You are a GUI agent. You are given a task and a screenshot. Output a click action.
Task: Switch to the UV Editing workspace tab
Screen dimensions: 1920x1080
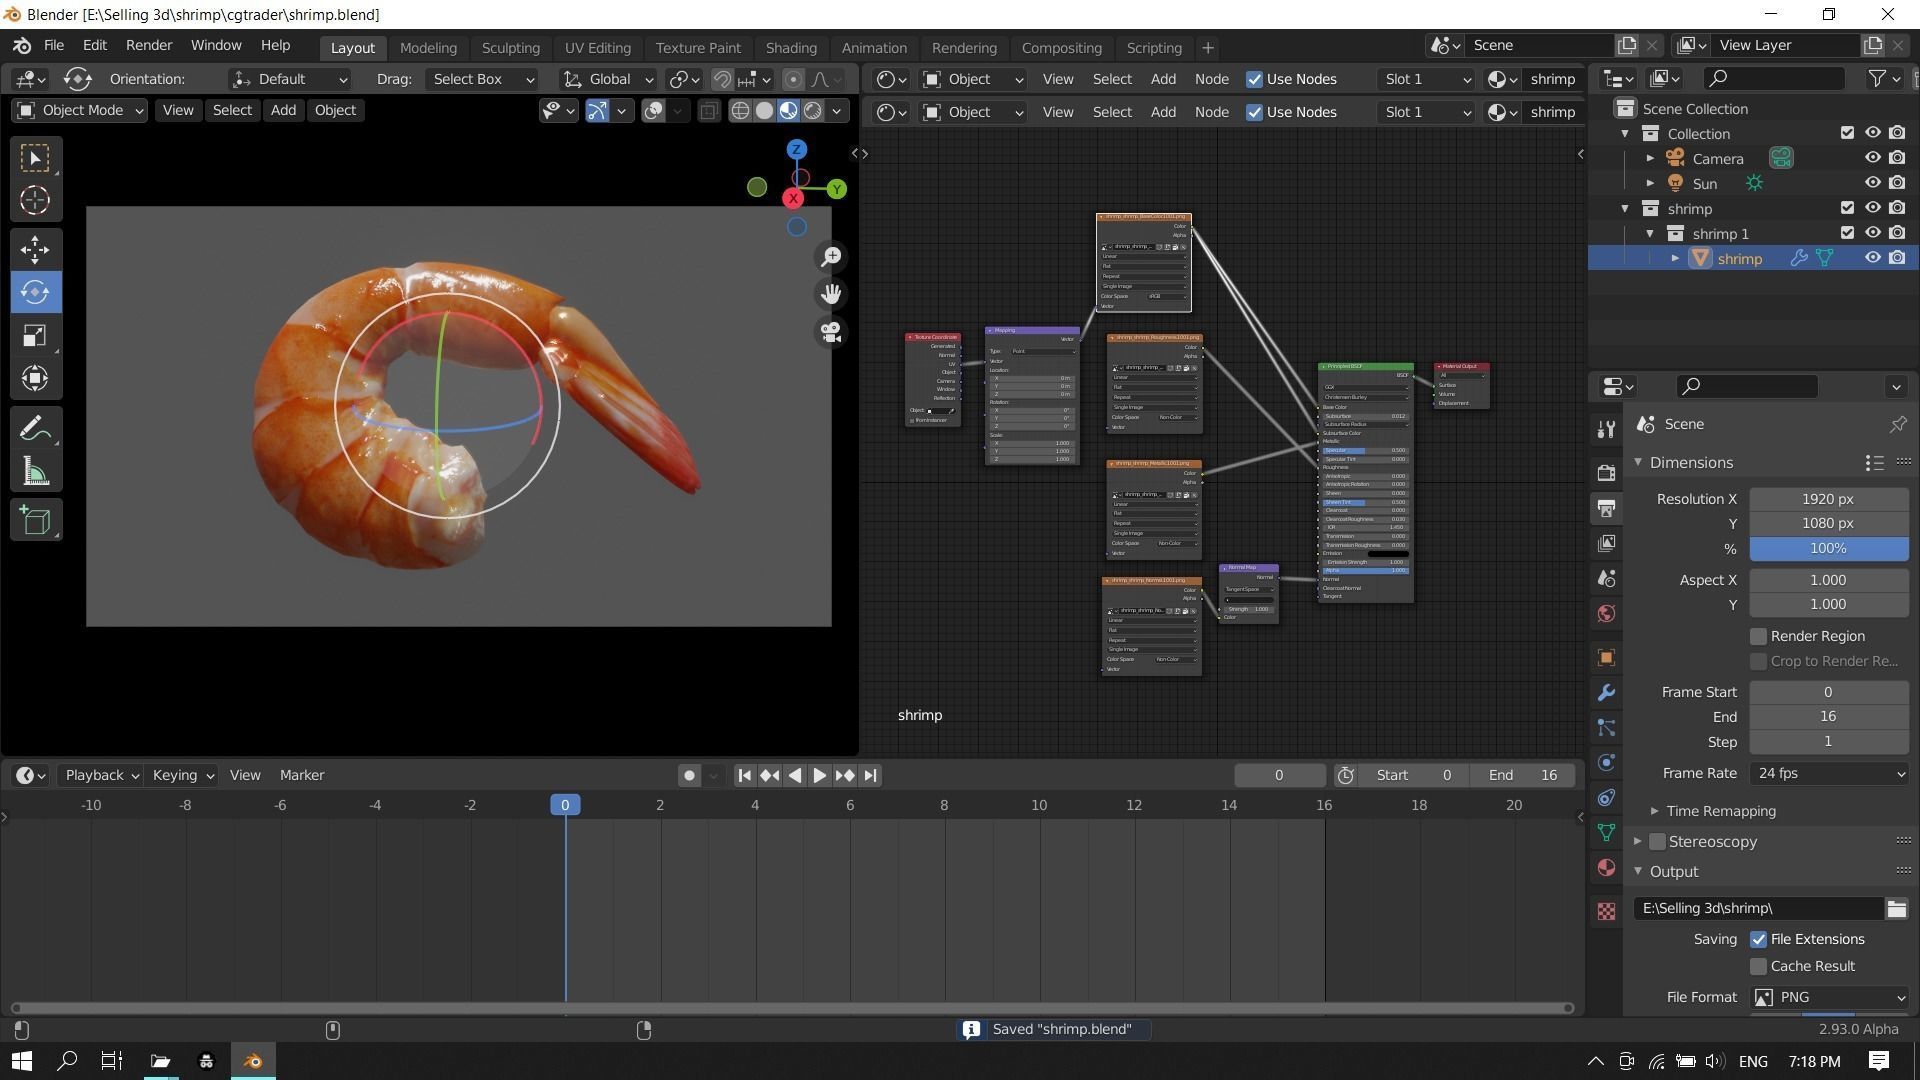[x=597, y=48]
